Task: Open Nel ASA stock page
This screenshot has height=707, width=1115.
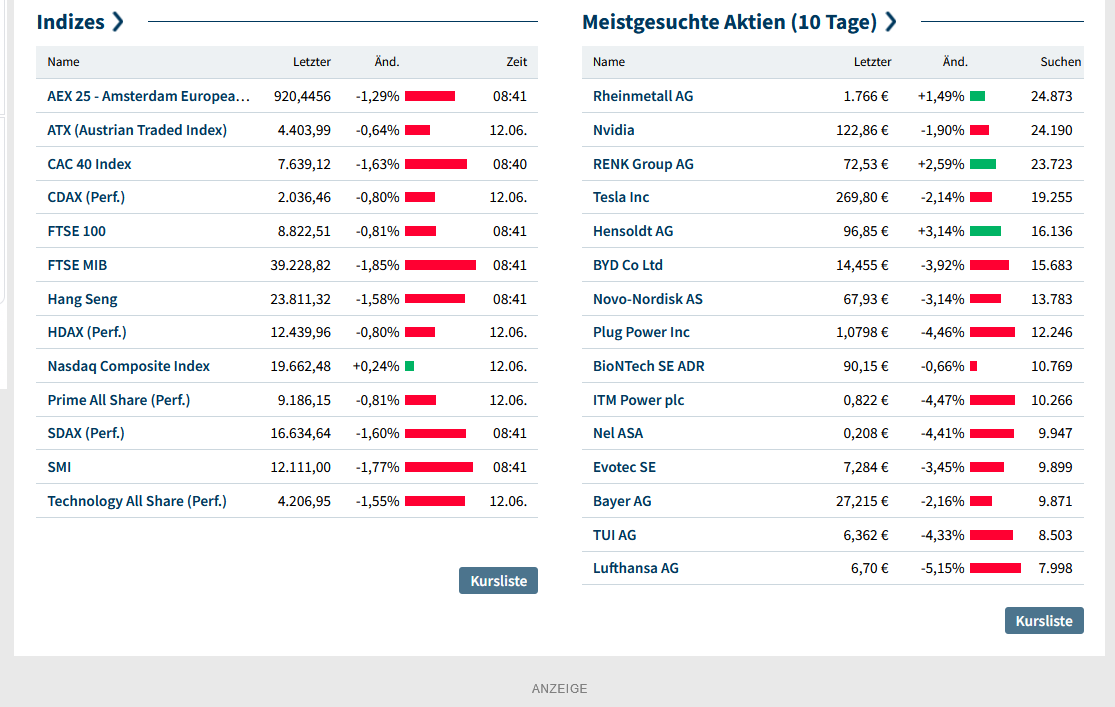Action: (618, 433)
